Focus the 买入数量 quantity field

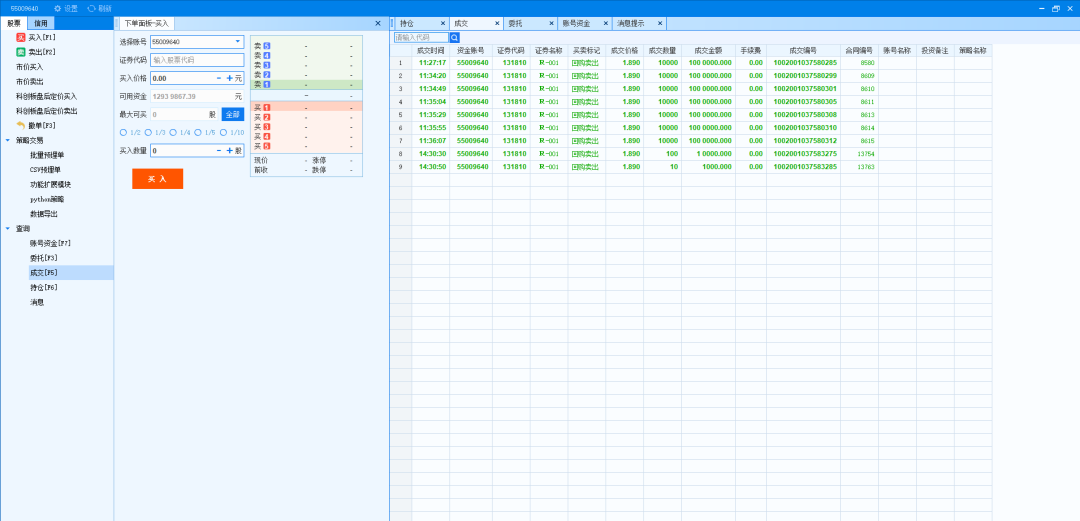(x=182, y=150)
